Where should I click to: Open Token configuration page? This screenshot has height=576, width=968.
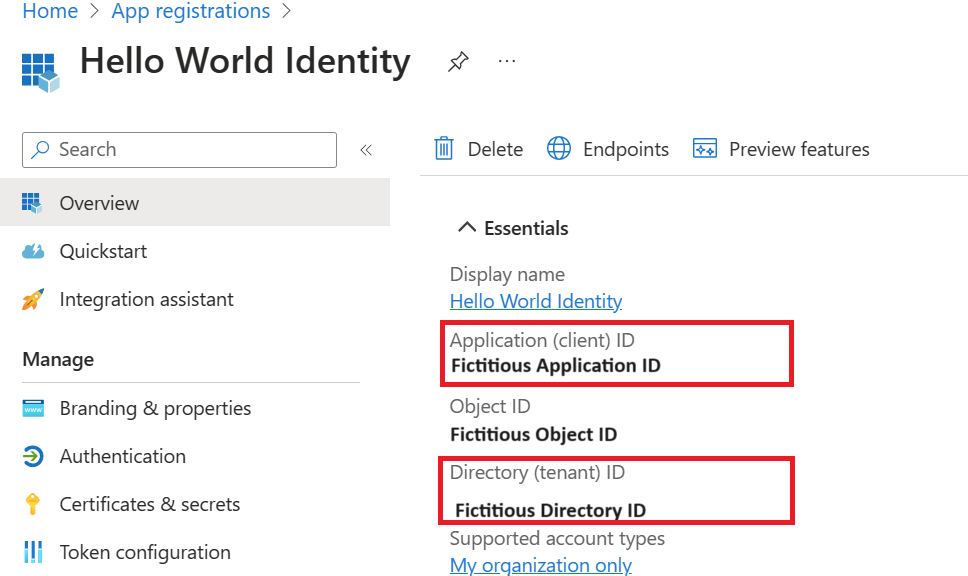pyautogui.click(x=145, y=552)
